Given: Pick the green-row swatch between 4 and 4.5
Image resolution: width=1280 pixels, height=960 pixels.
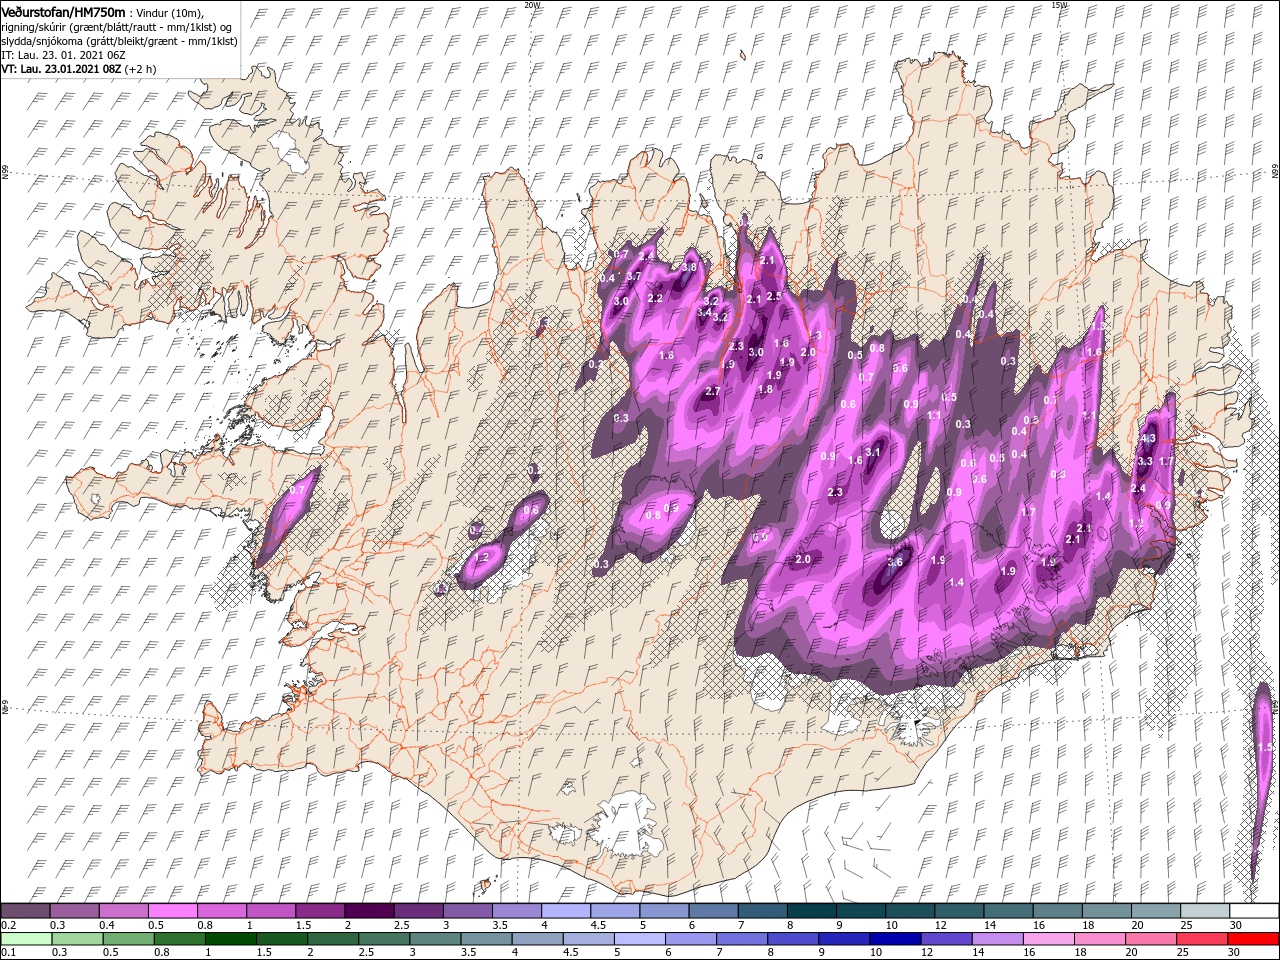Looking at the screenshot, I should [536, 938].
